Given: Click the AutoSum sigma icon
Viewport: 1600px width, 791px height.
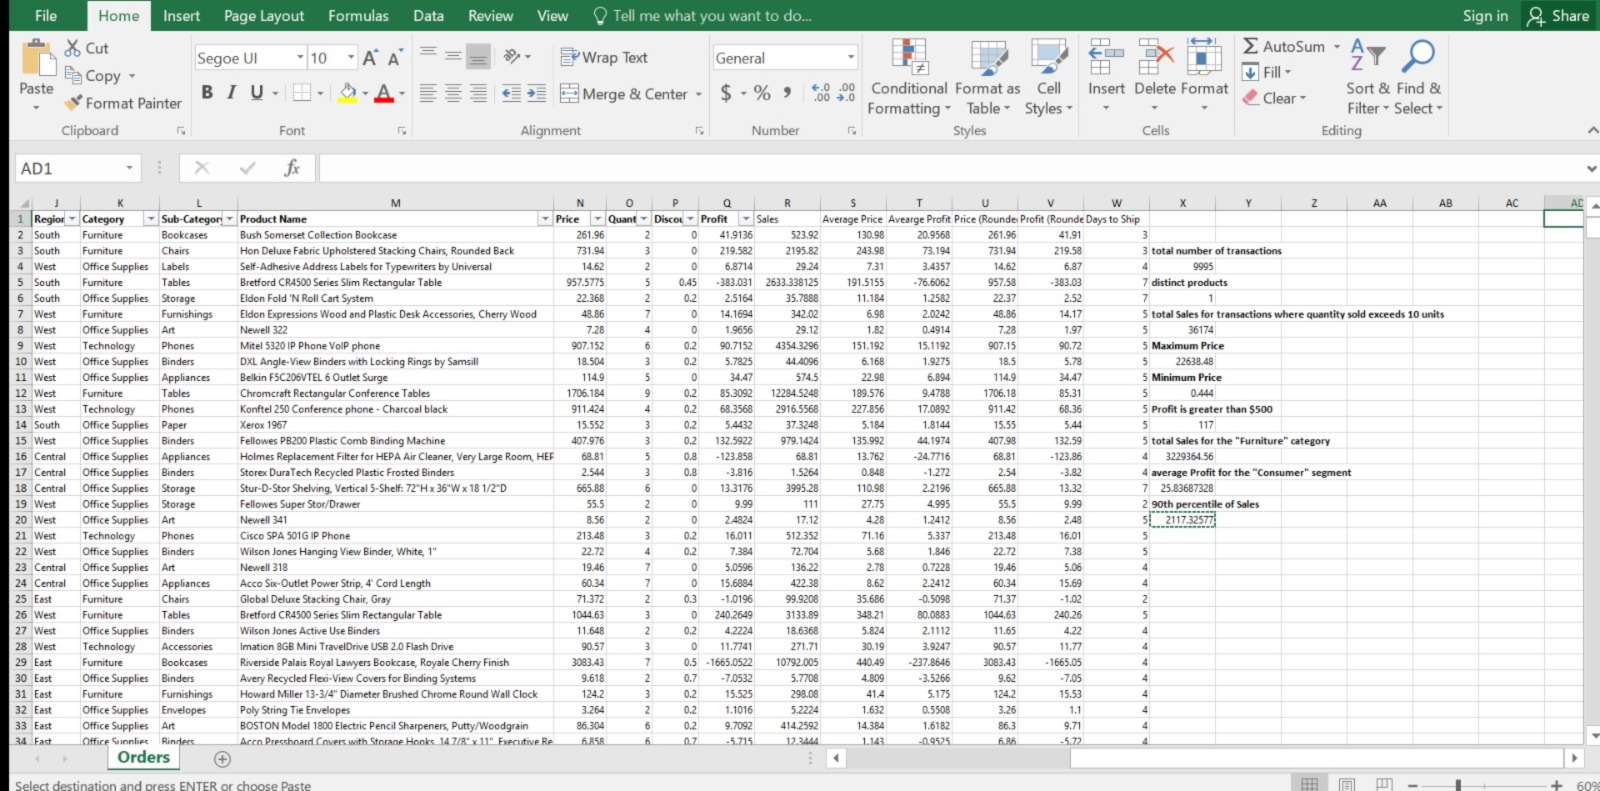Looking at the screenshot, I should click(1251, 46).
